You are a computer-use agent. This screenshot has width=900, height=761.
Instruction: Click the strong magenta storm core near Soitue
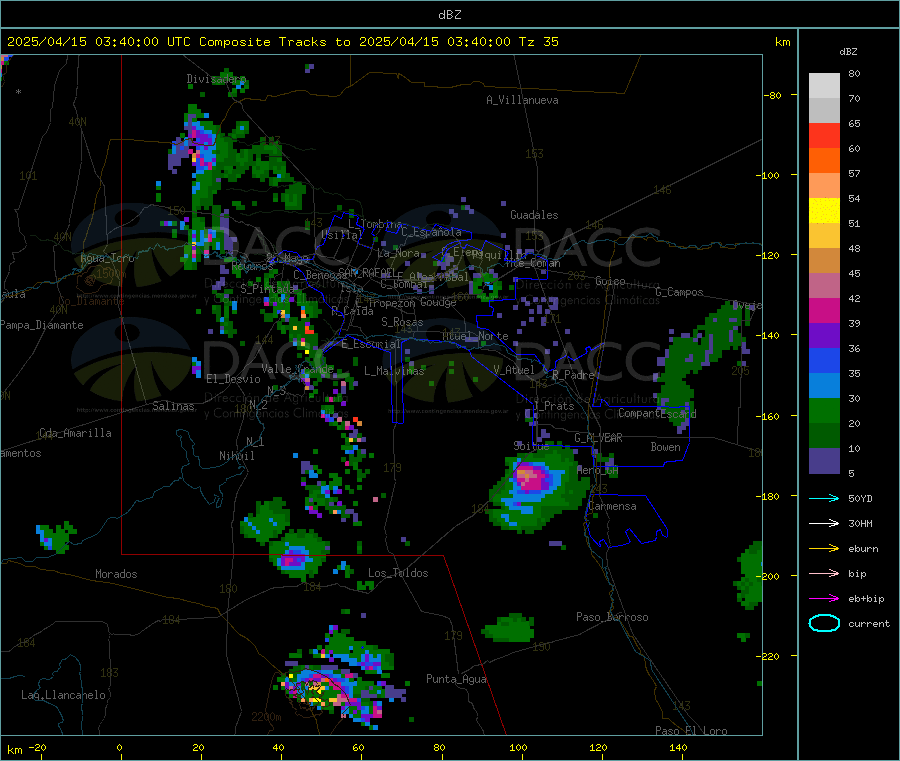(x=530, y=477)
